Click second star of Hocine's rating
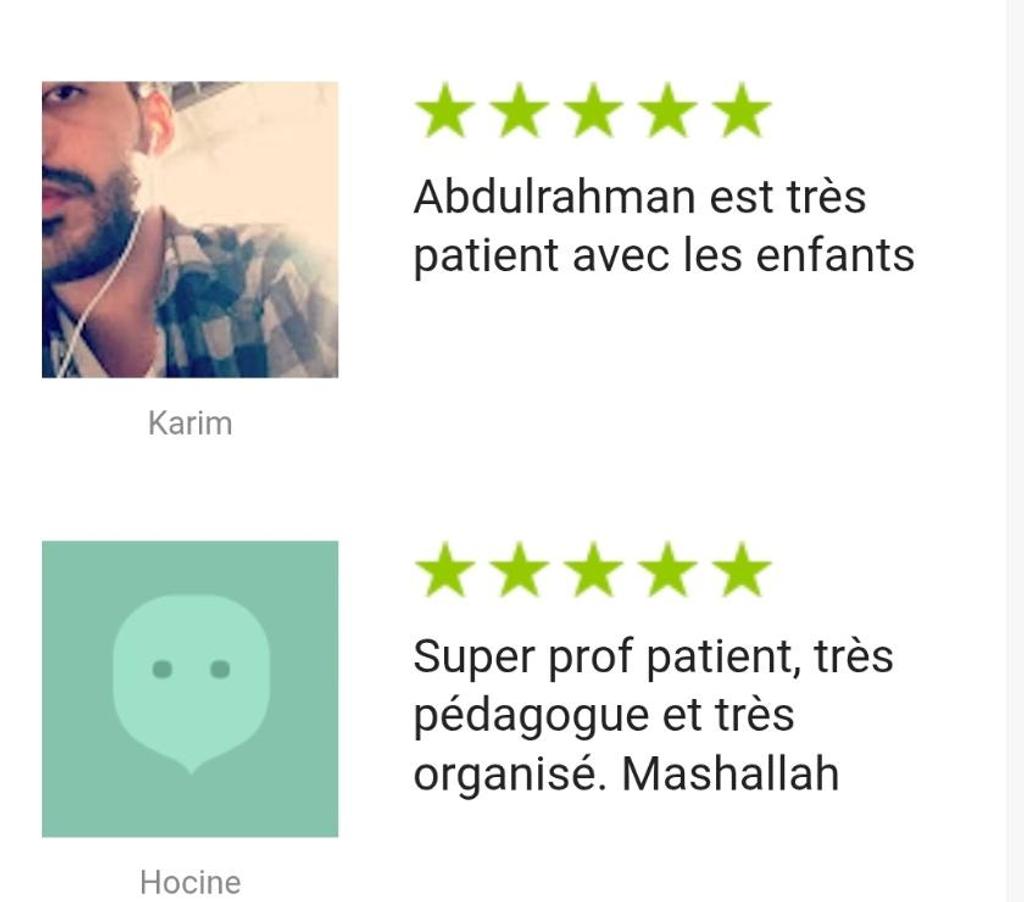This screenshot has height=902, width=1024. click(519, 570)
